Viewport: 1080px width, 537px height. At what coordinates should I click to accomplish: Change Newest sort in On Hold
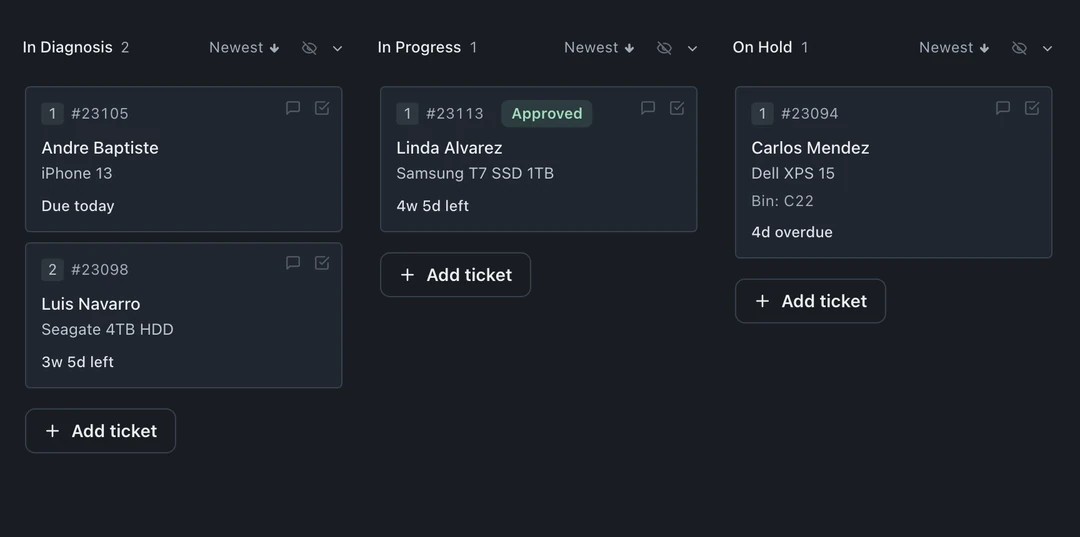click(x=953, y=48)
